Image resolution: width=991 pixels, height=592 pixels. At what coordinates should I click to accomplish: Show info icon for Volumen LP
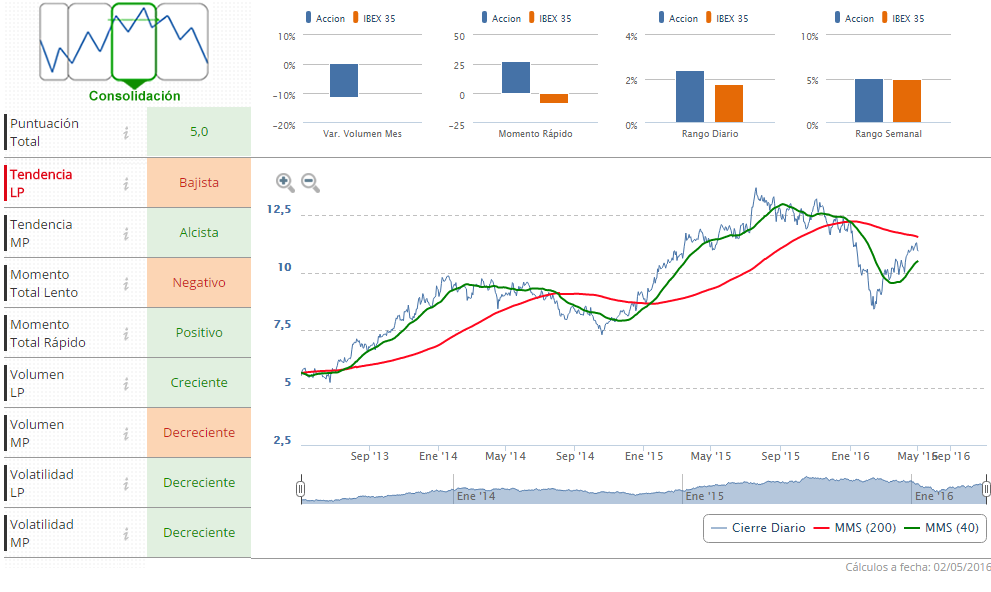point(126,383)
